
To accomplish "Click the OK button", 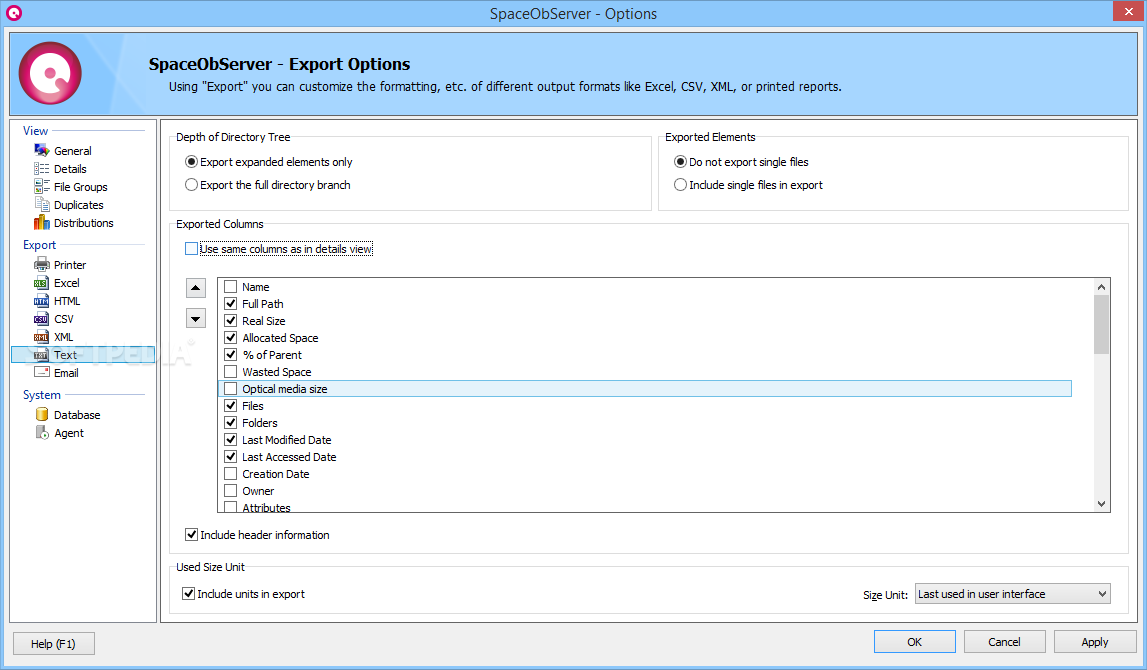I will 914,641.
